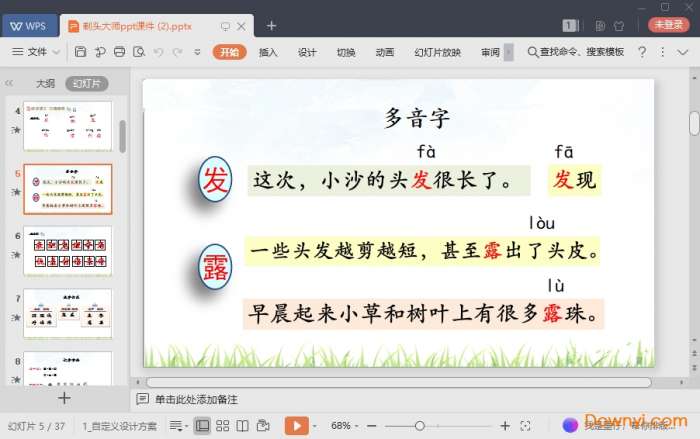
Task: Close the 剃头大师ppt课件 document tab
Action: [242, 26]
